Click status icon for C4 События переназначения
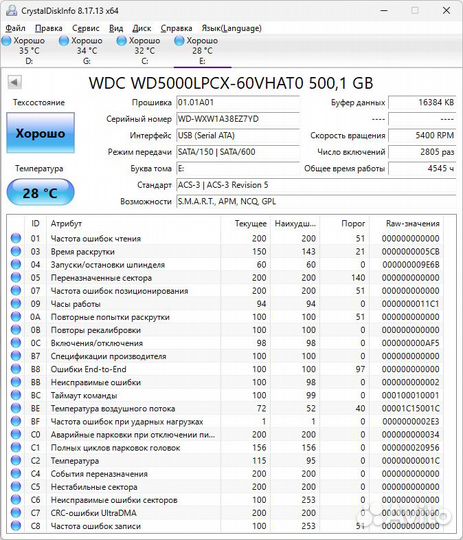 click(x=16, y=474)
